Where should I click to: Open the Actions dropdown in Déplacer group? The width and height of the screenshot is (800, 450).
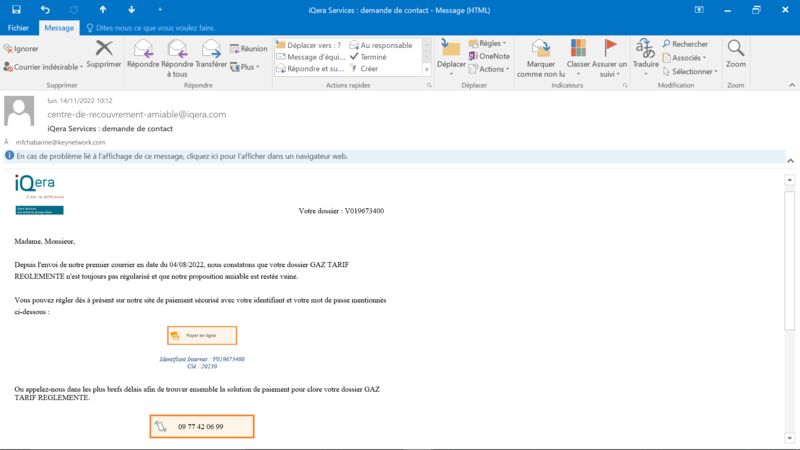click(489, 69)
